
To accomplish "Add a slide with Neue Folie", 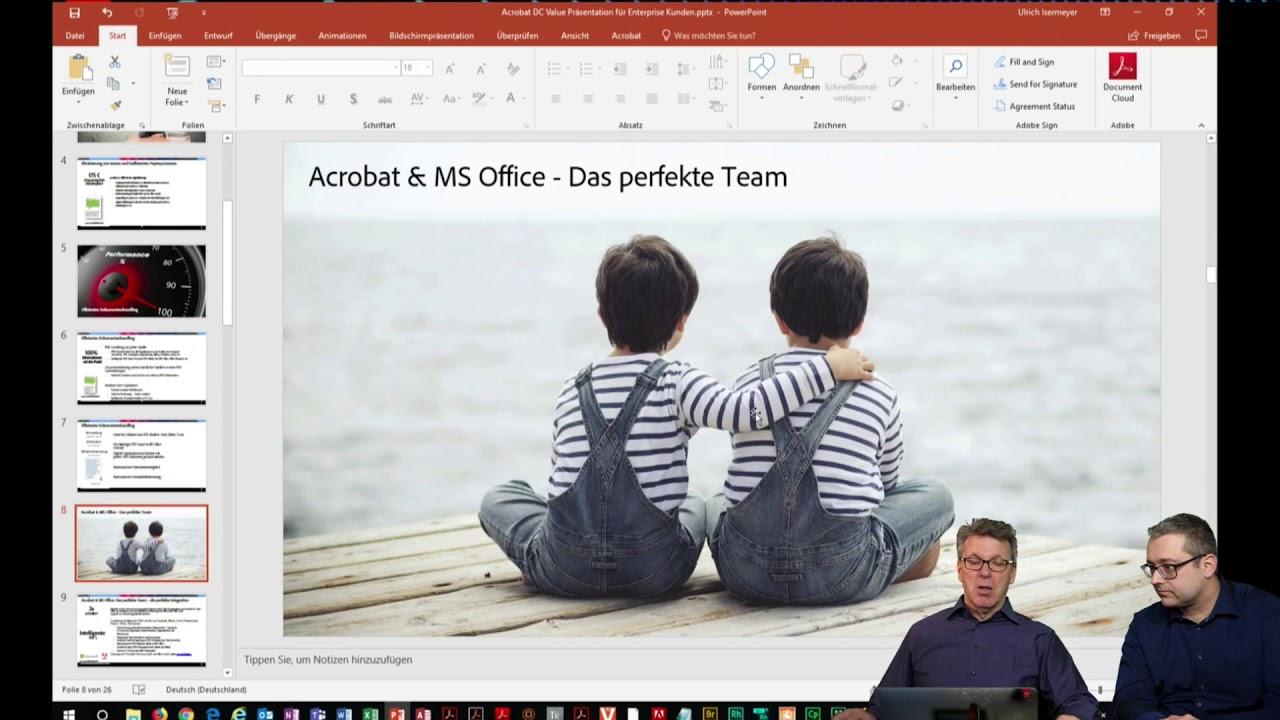I will pyautogui.click(x=177, y=80).
